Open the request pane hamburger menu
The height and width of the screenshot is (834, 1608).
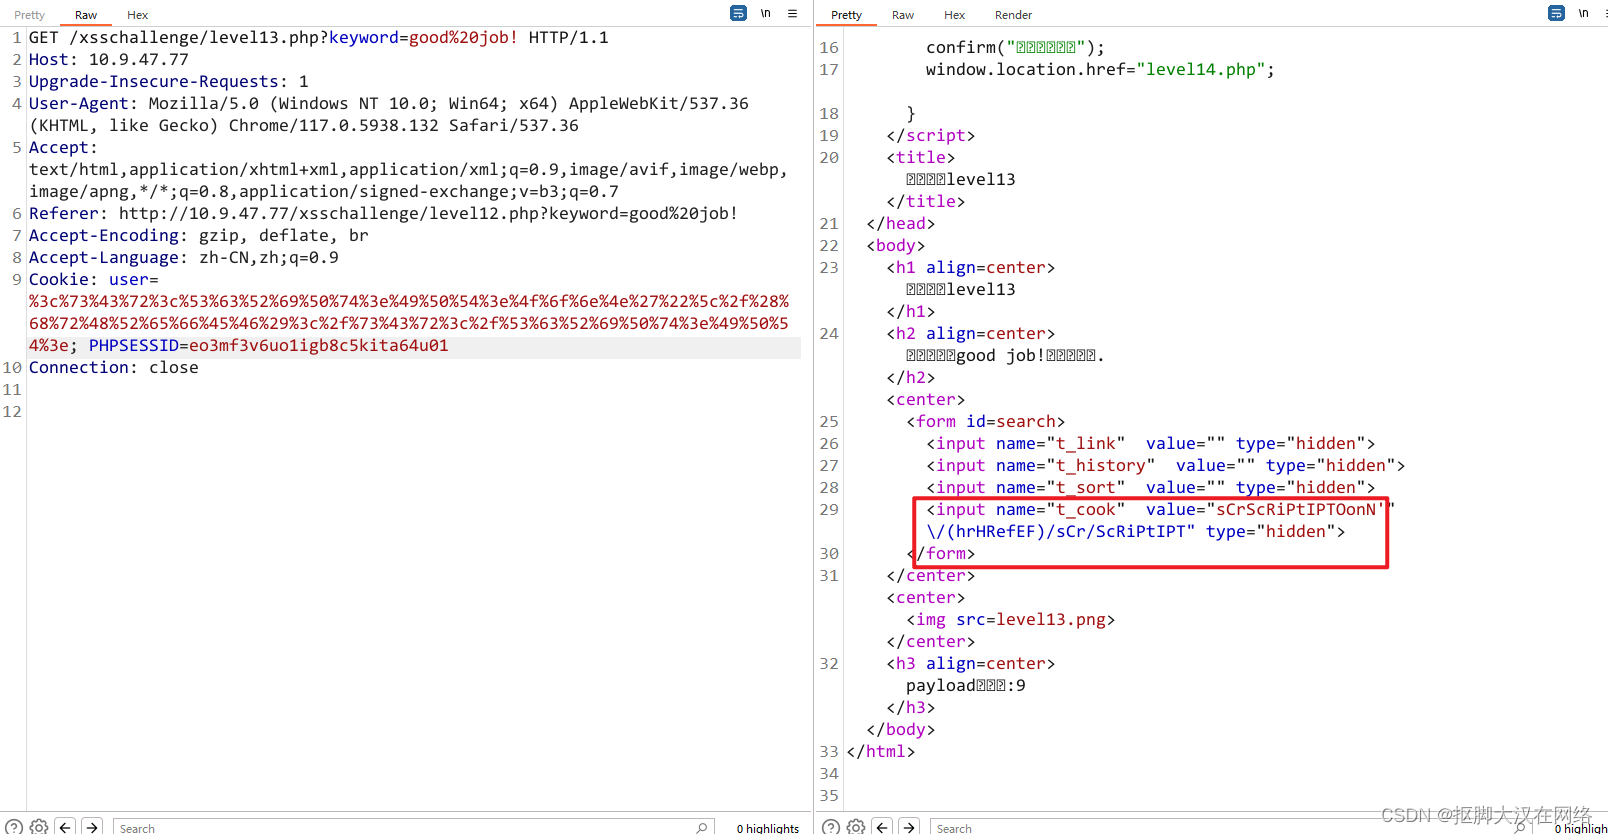[x=792, y=13]
